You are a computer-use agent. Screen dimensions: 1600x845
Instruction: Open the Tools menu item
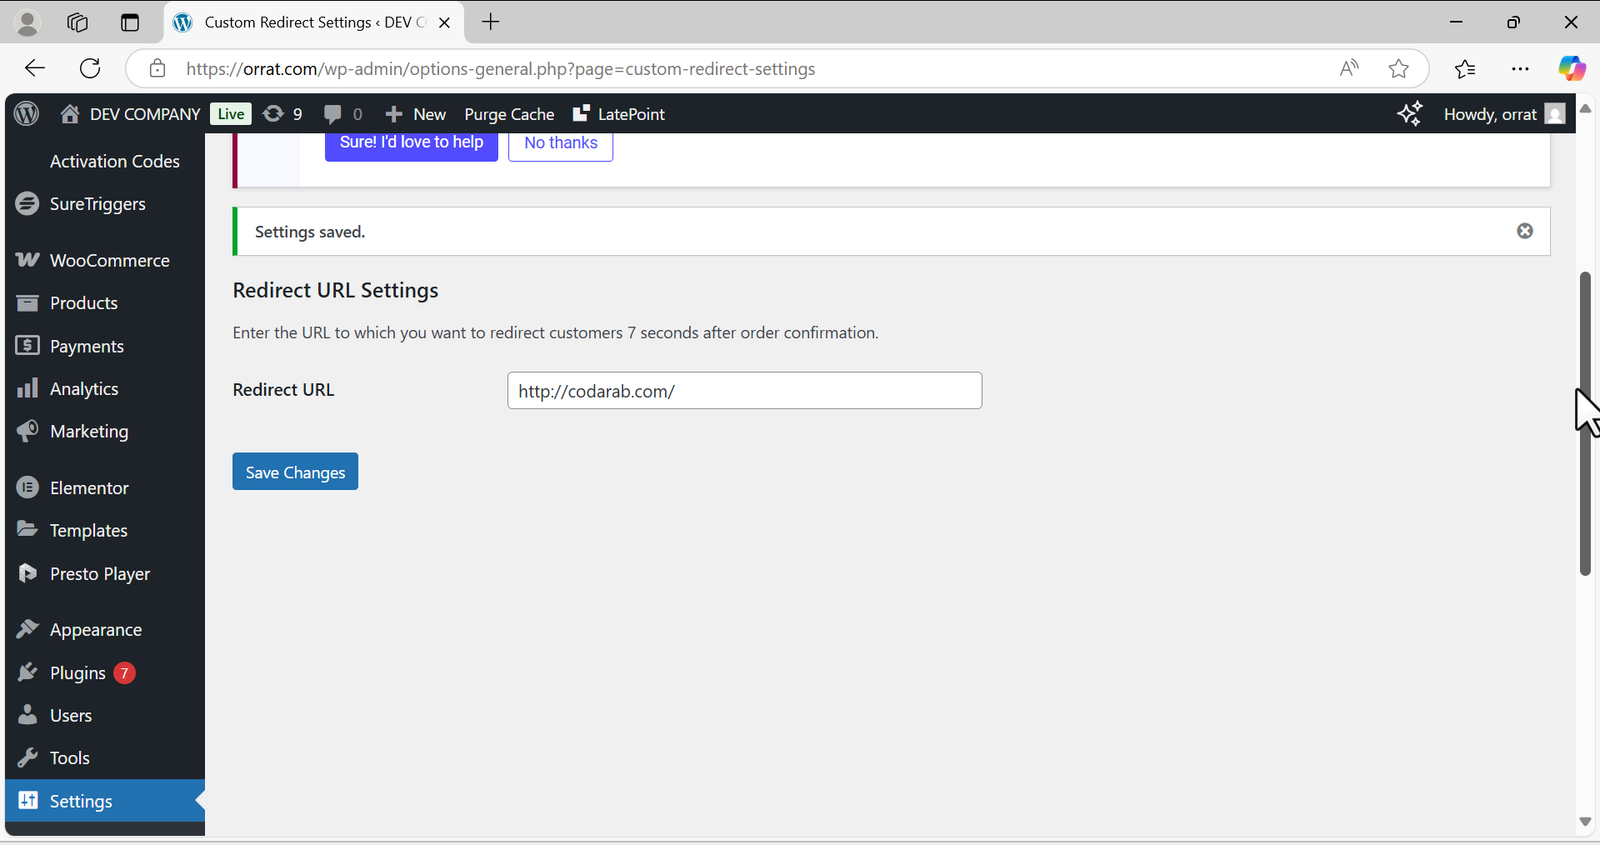[x=105, y=758]
